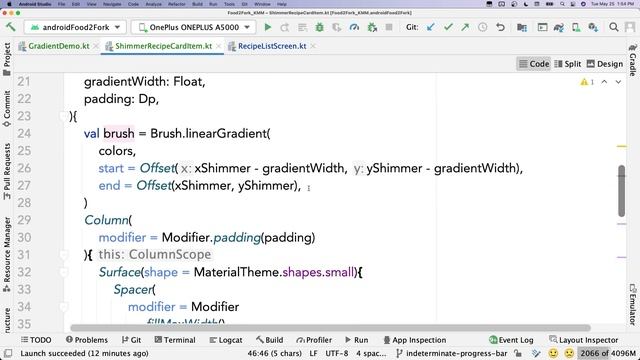Open the androidFood2Fork run configuration dropdown
Viewport: 640px width, 360px height.
[x=76, y=27]
